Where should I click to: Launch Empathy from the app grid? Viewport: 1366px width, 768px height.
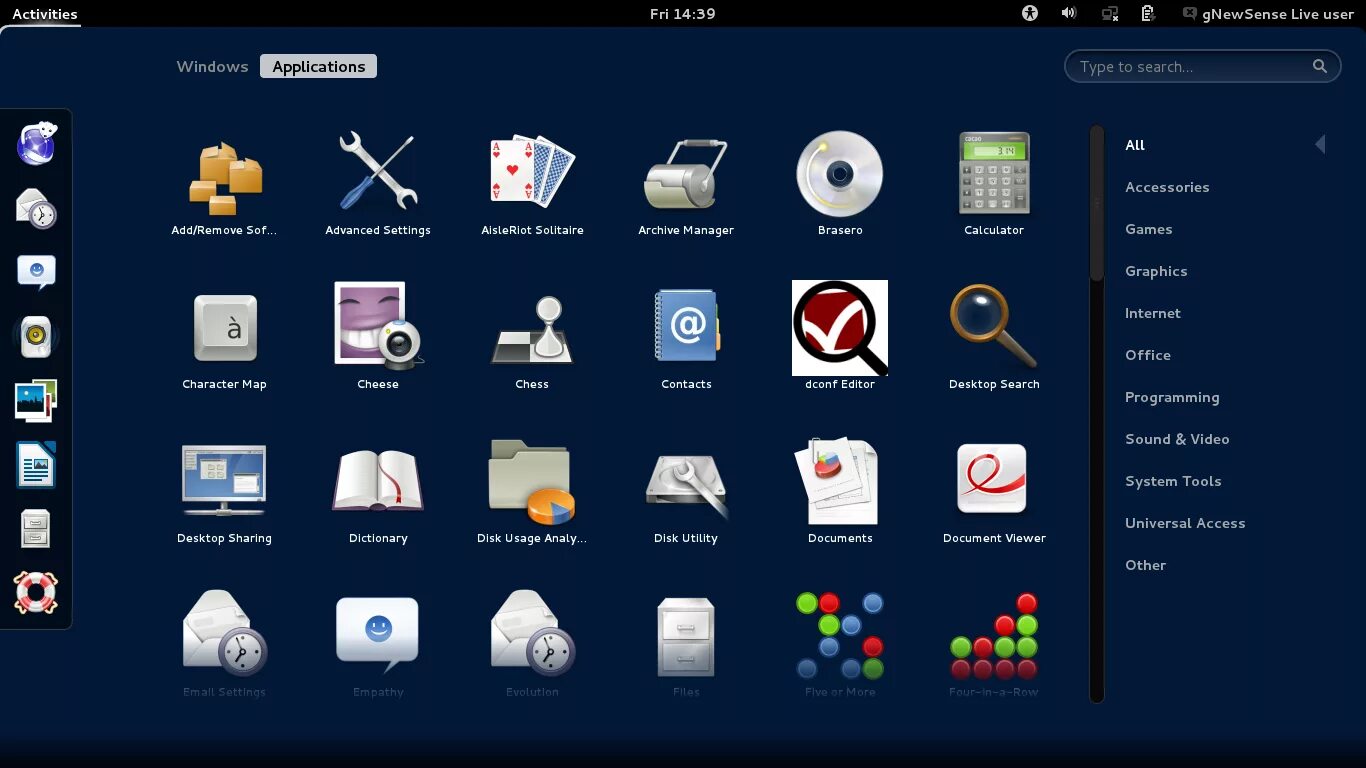378,645
